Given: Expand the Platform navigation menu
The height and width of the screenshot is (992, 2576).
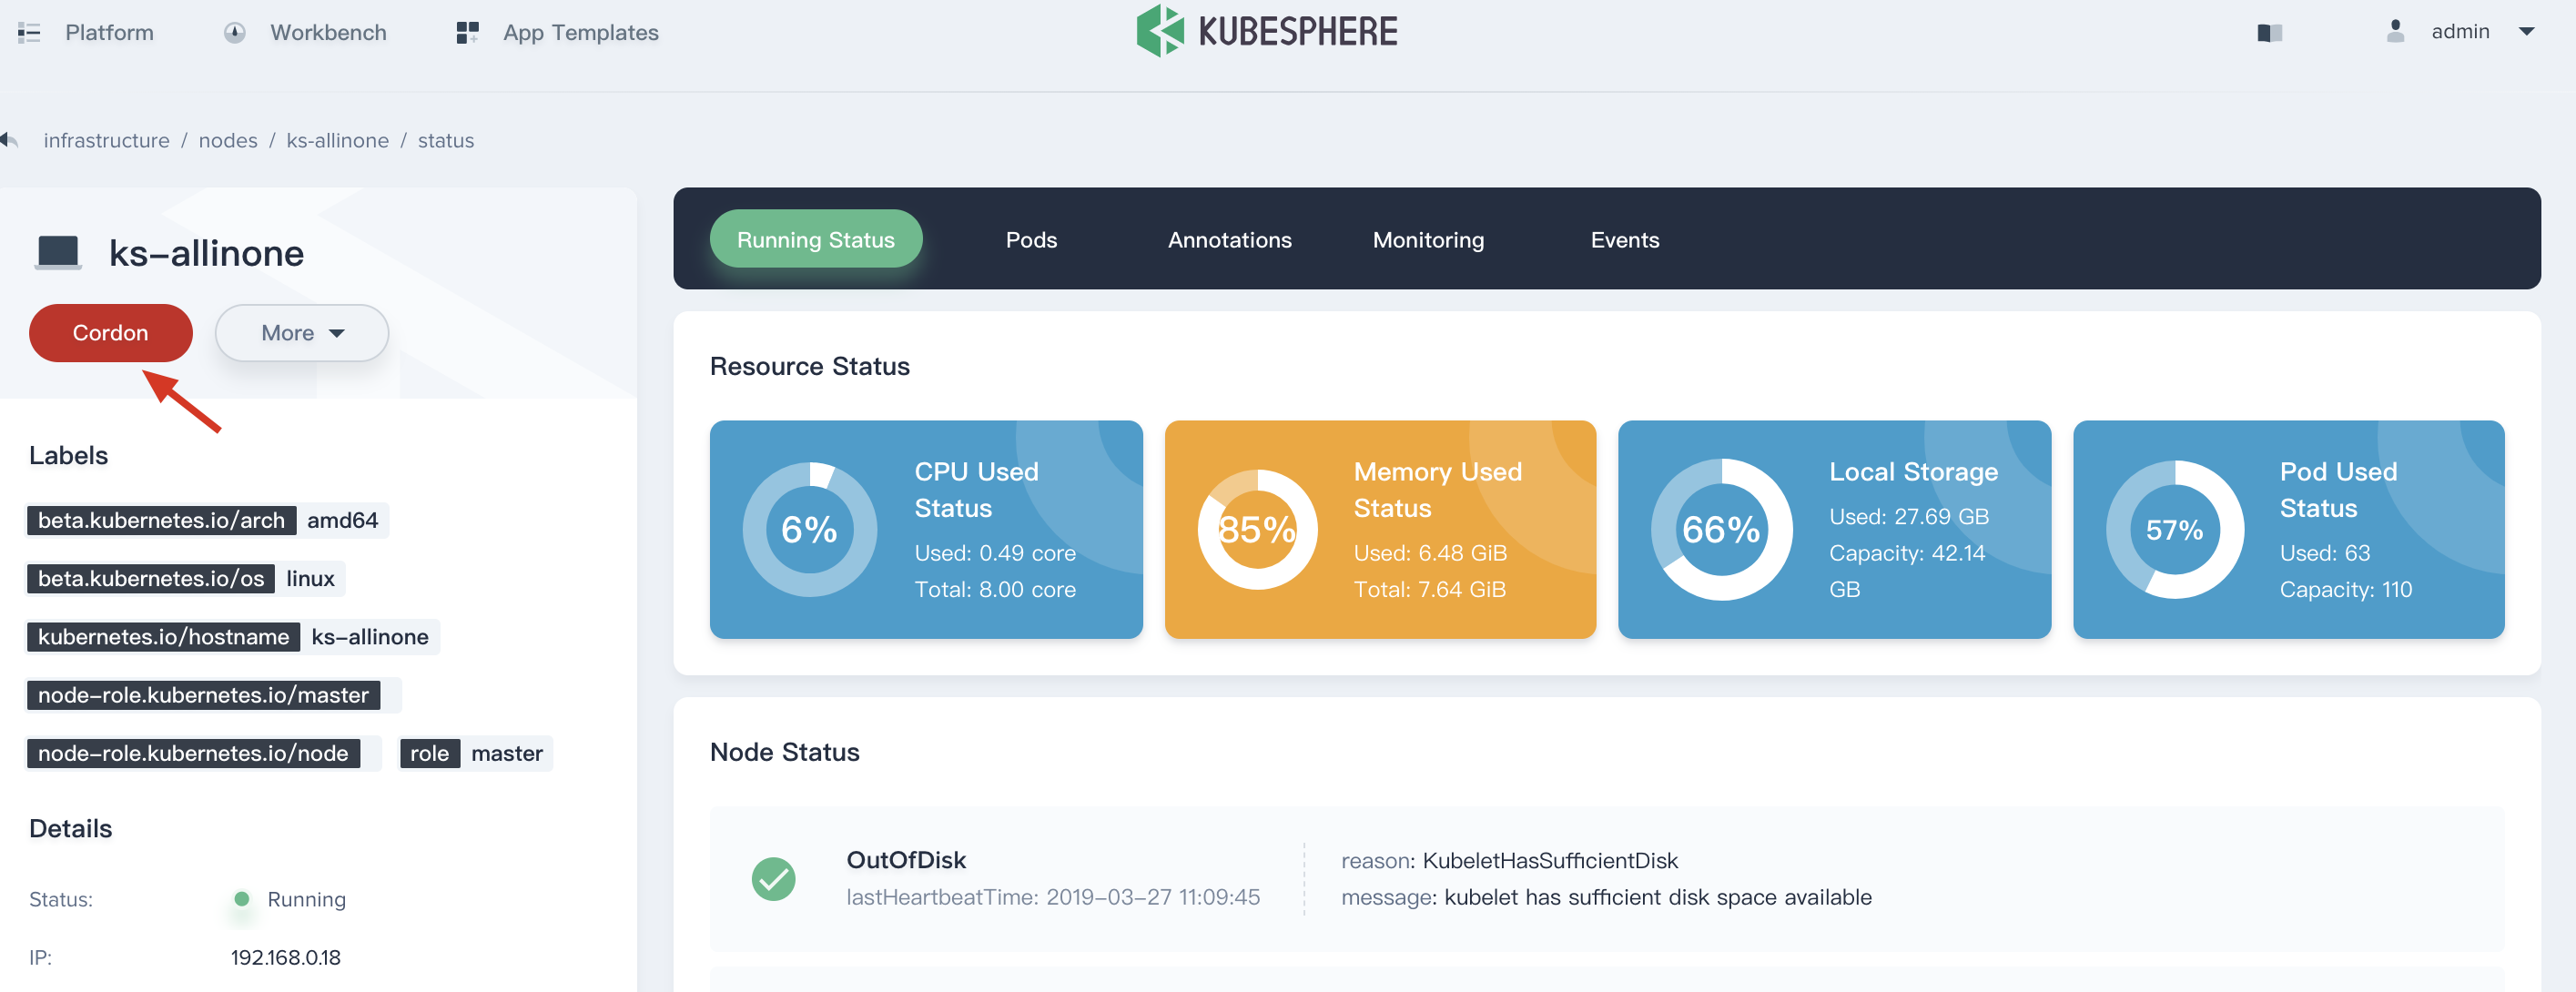Looking at the screenshot, I should click(90, 31).
